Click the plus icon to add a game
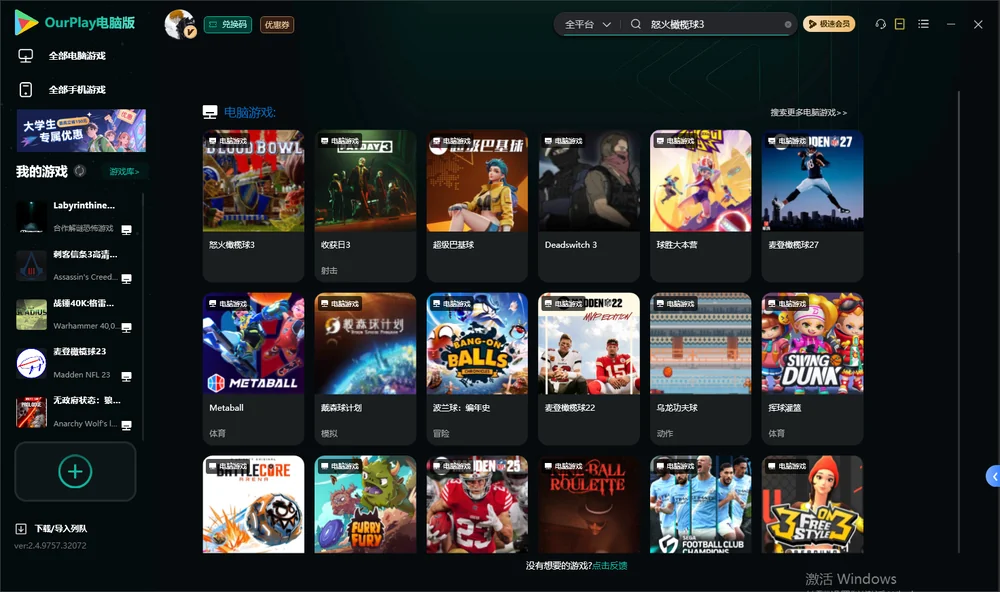Viewport: 1000px width, 592px height. [x=75, y=471]
